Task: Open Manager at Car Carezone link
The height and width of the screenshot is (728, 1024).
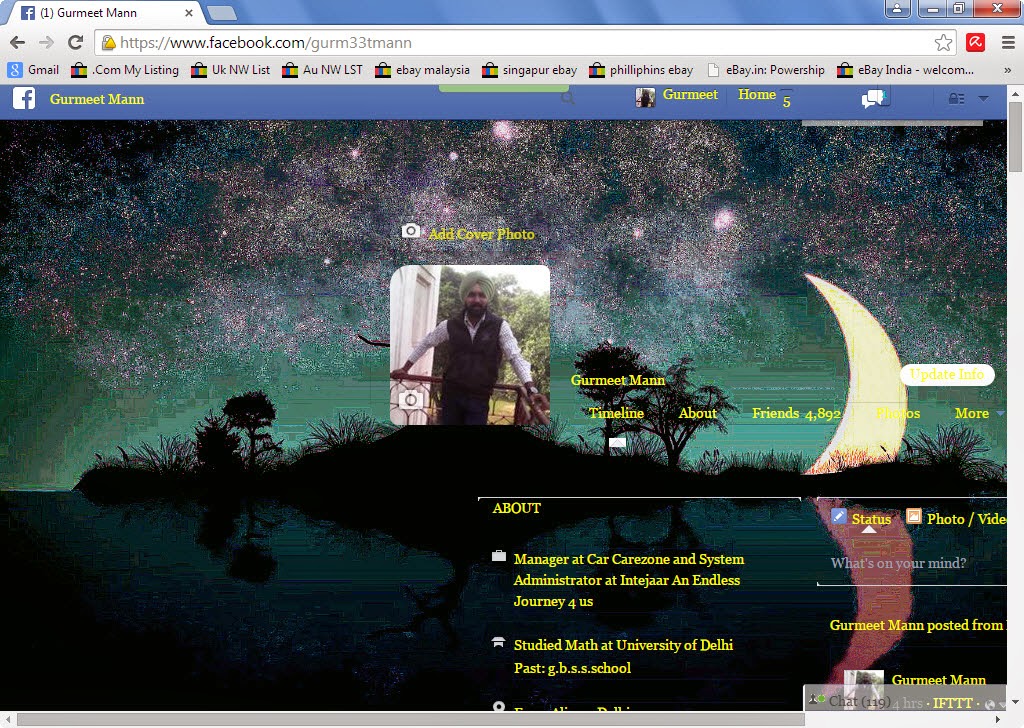Action: pos(629,580)
